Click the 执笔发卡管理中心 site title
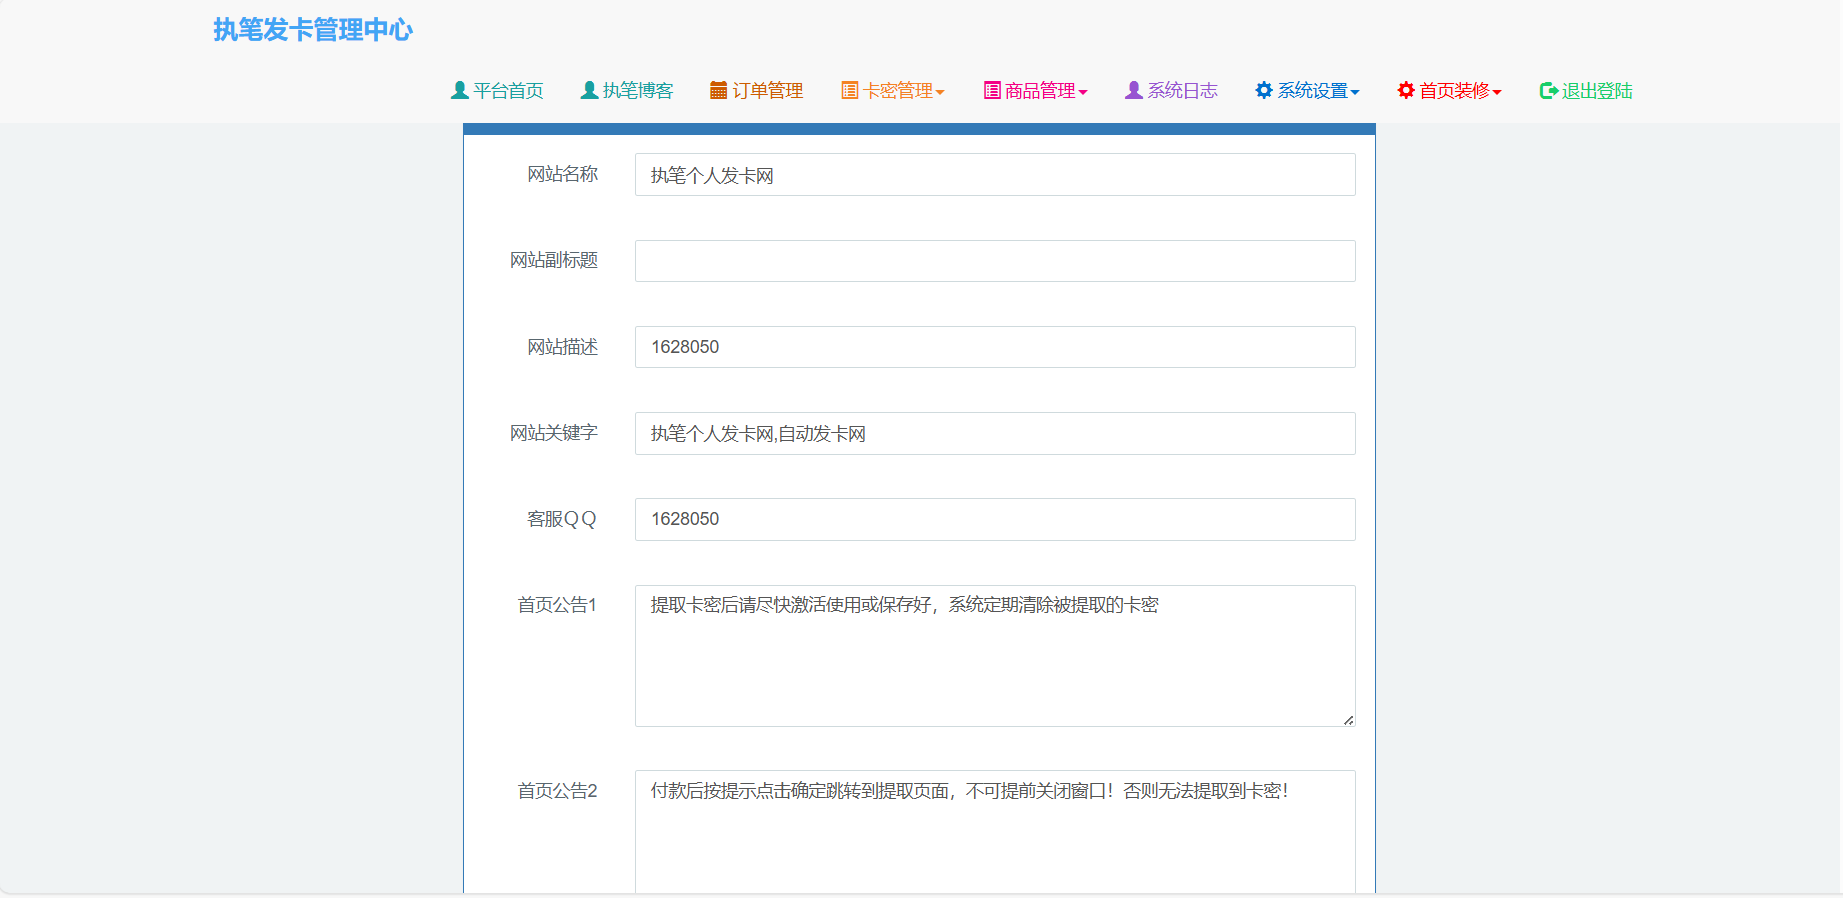 313,30
